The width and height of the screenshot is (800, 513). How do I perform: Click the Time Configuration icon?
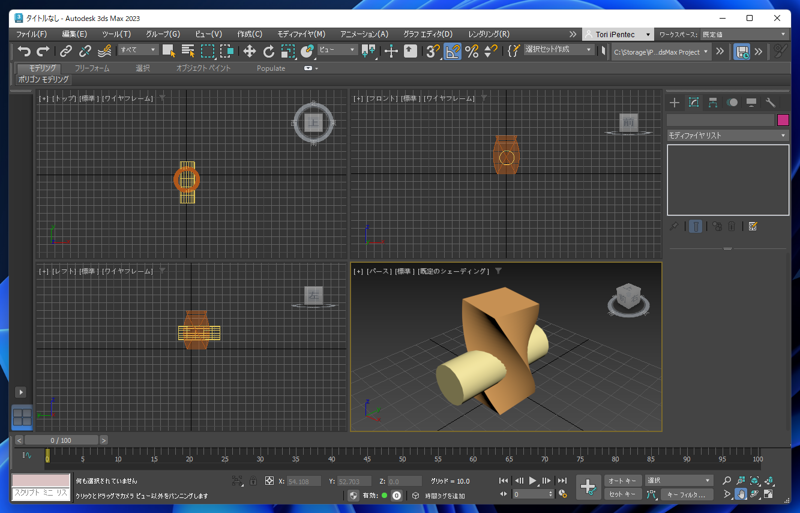click(x=563, y=494)
